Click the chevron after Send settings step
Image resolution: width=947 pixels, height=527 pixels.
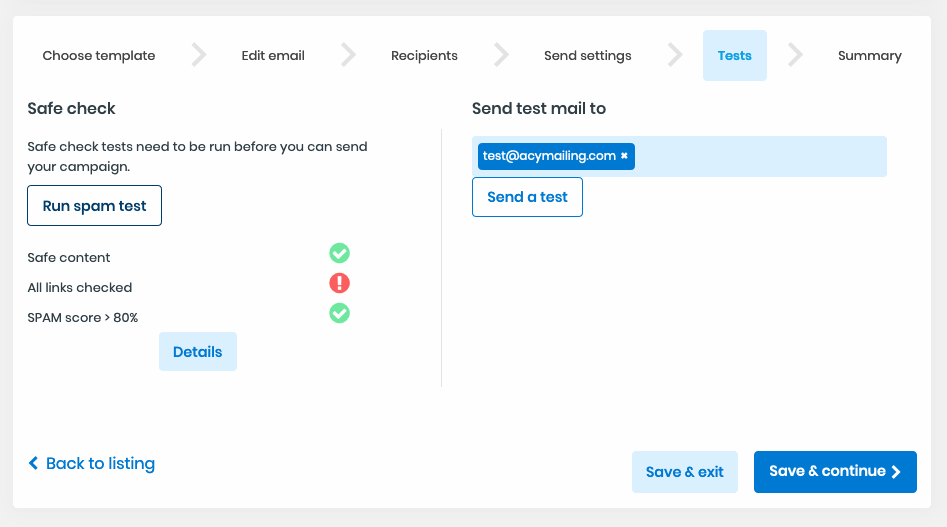(x=675, y=55)
